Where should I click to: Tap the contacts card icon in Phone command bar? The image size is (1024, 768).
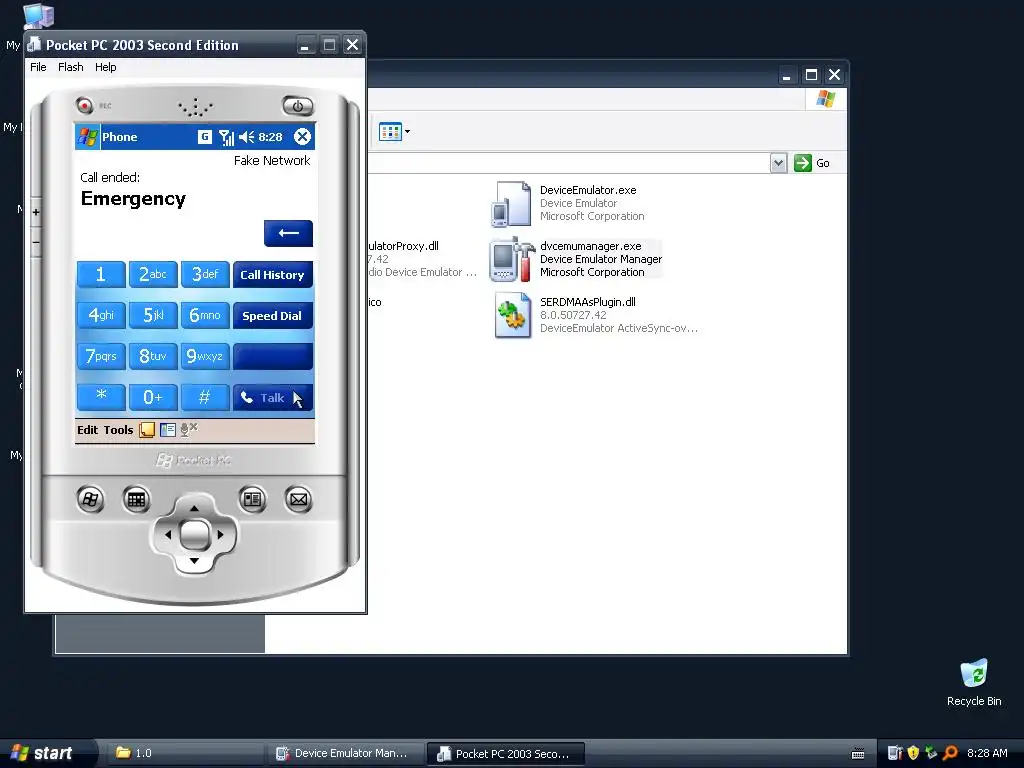click(x=168, y=430)
